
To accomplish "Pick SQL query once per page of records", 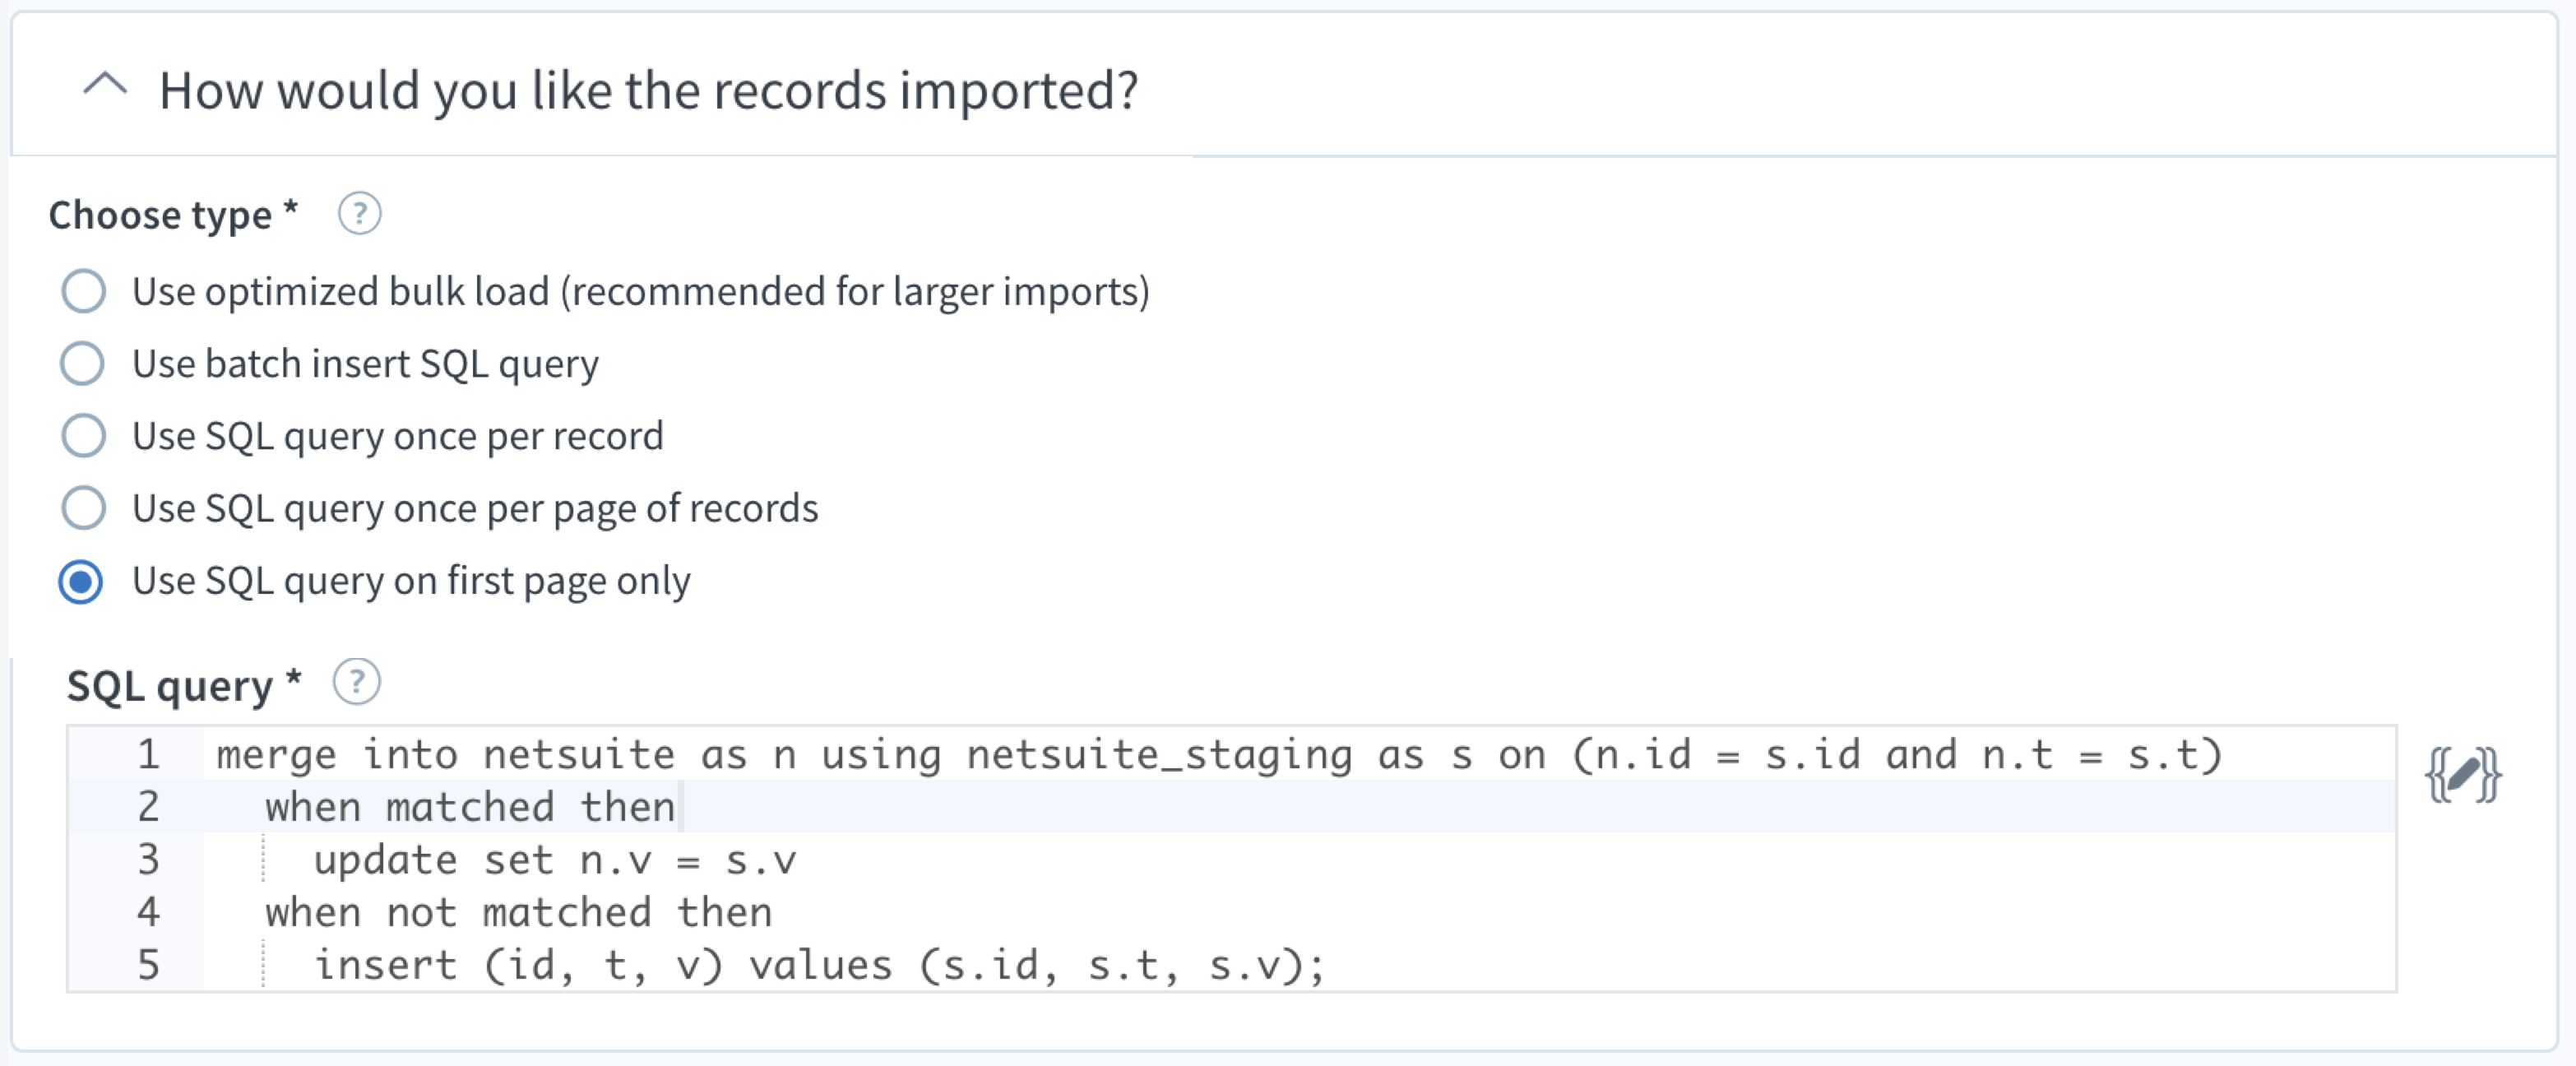I will coord(83,508).
